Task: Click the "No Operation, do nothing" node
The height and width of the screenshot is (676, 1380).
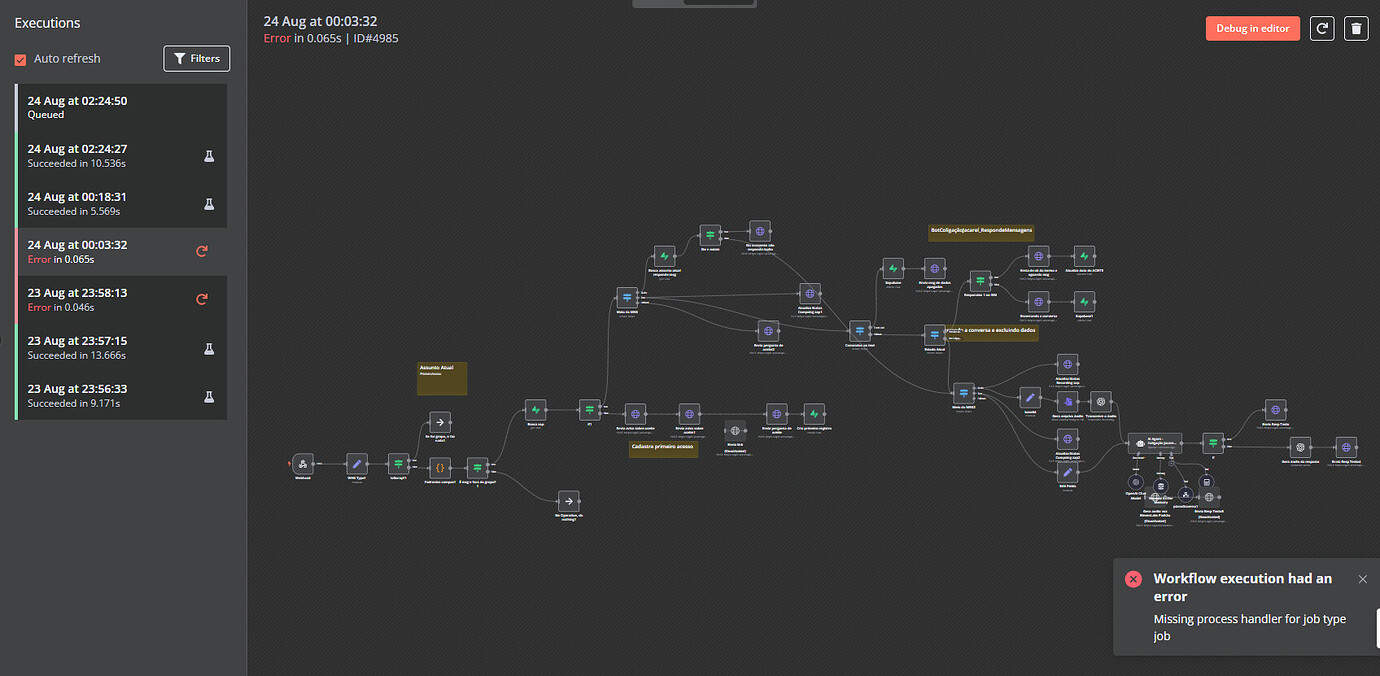Action: pyautogui.click(x=569, y=501)
